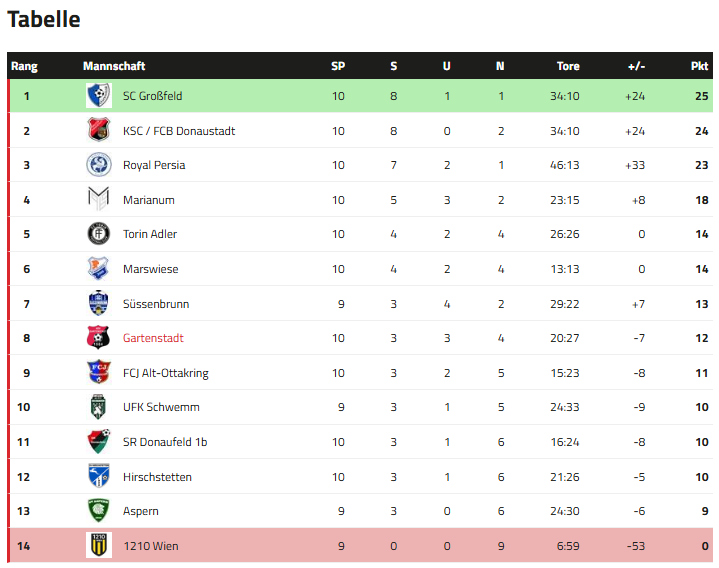719x568 pixels.
Task: Open the Hirschstetten club crest
Action: tap(98, 477)
